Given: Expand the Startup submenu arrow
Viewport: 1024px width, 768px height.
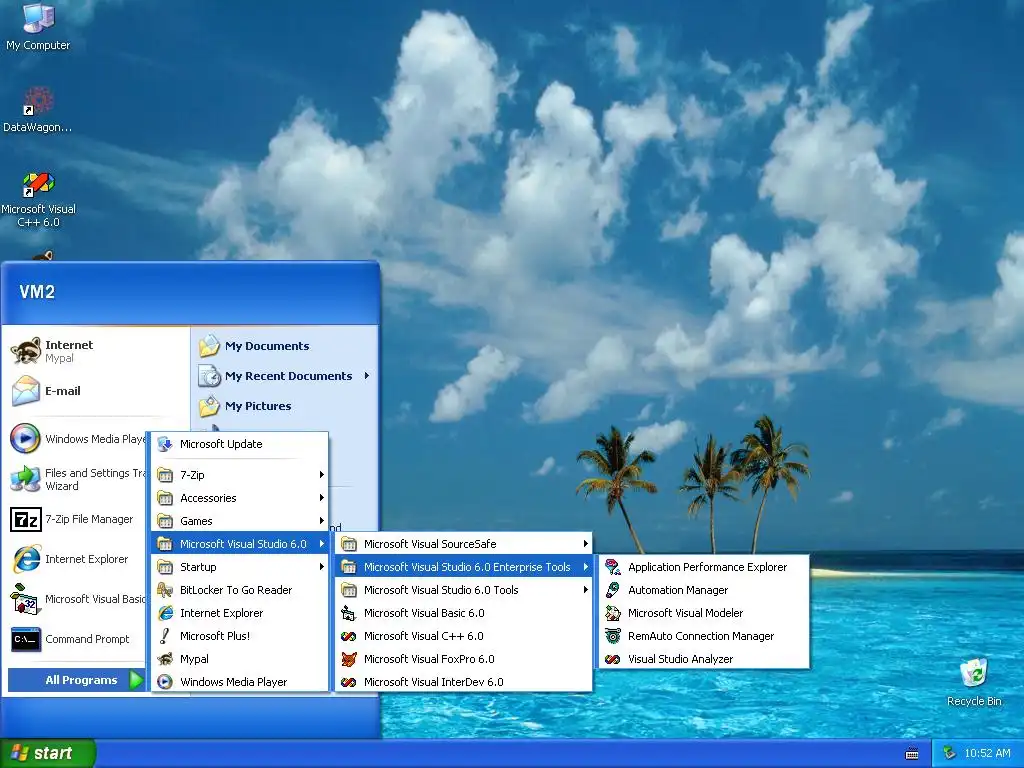Looking at the screenshot, I should (321, 567).
